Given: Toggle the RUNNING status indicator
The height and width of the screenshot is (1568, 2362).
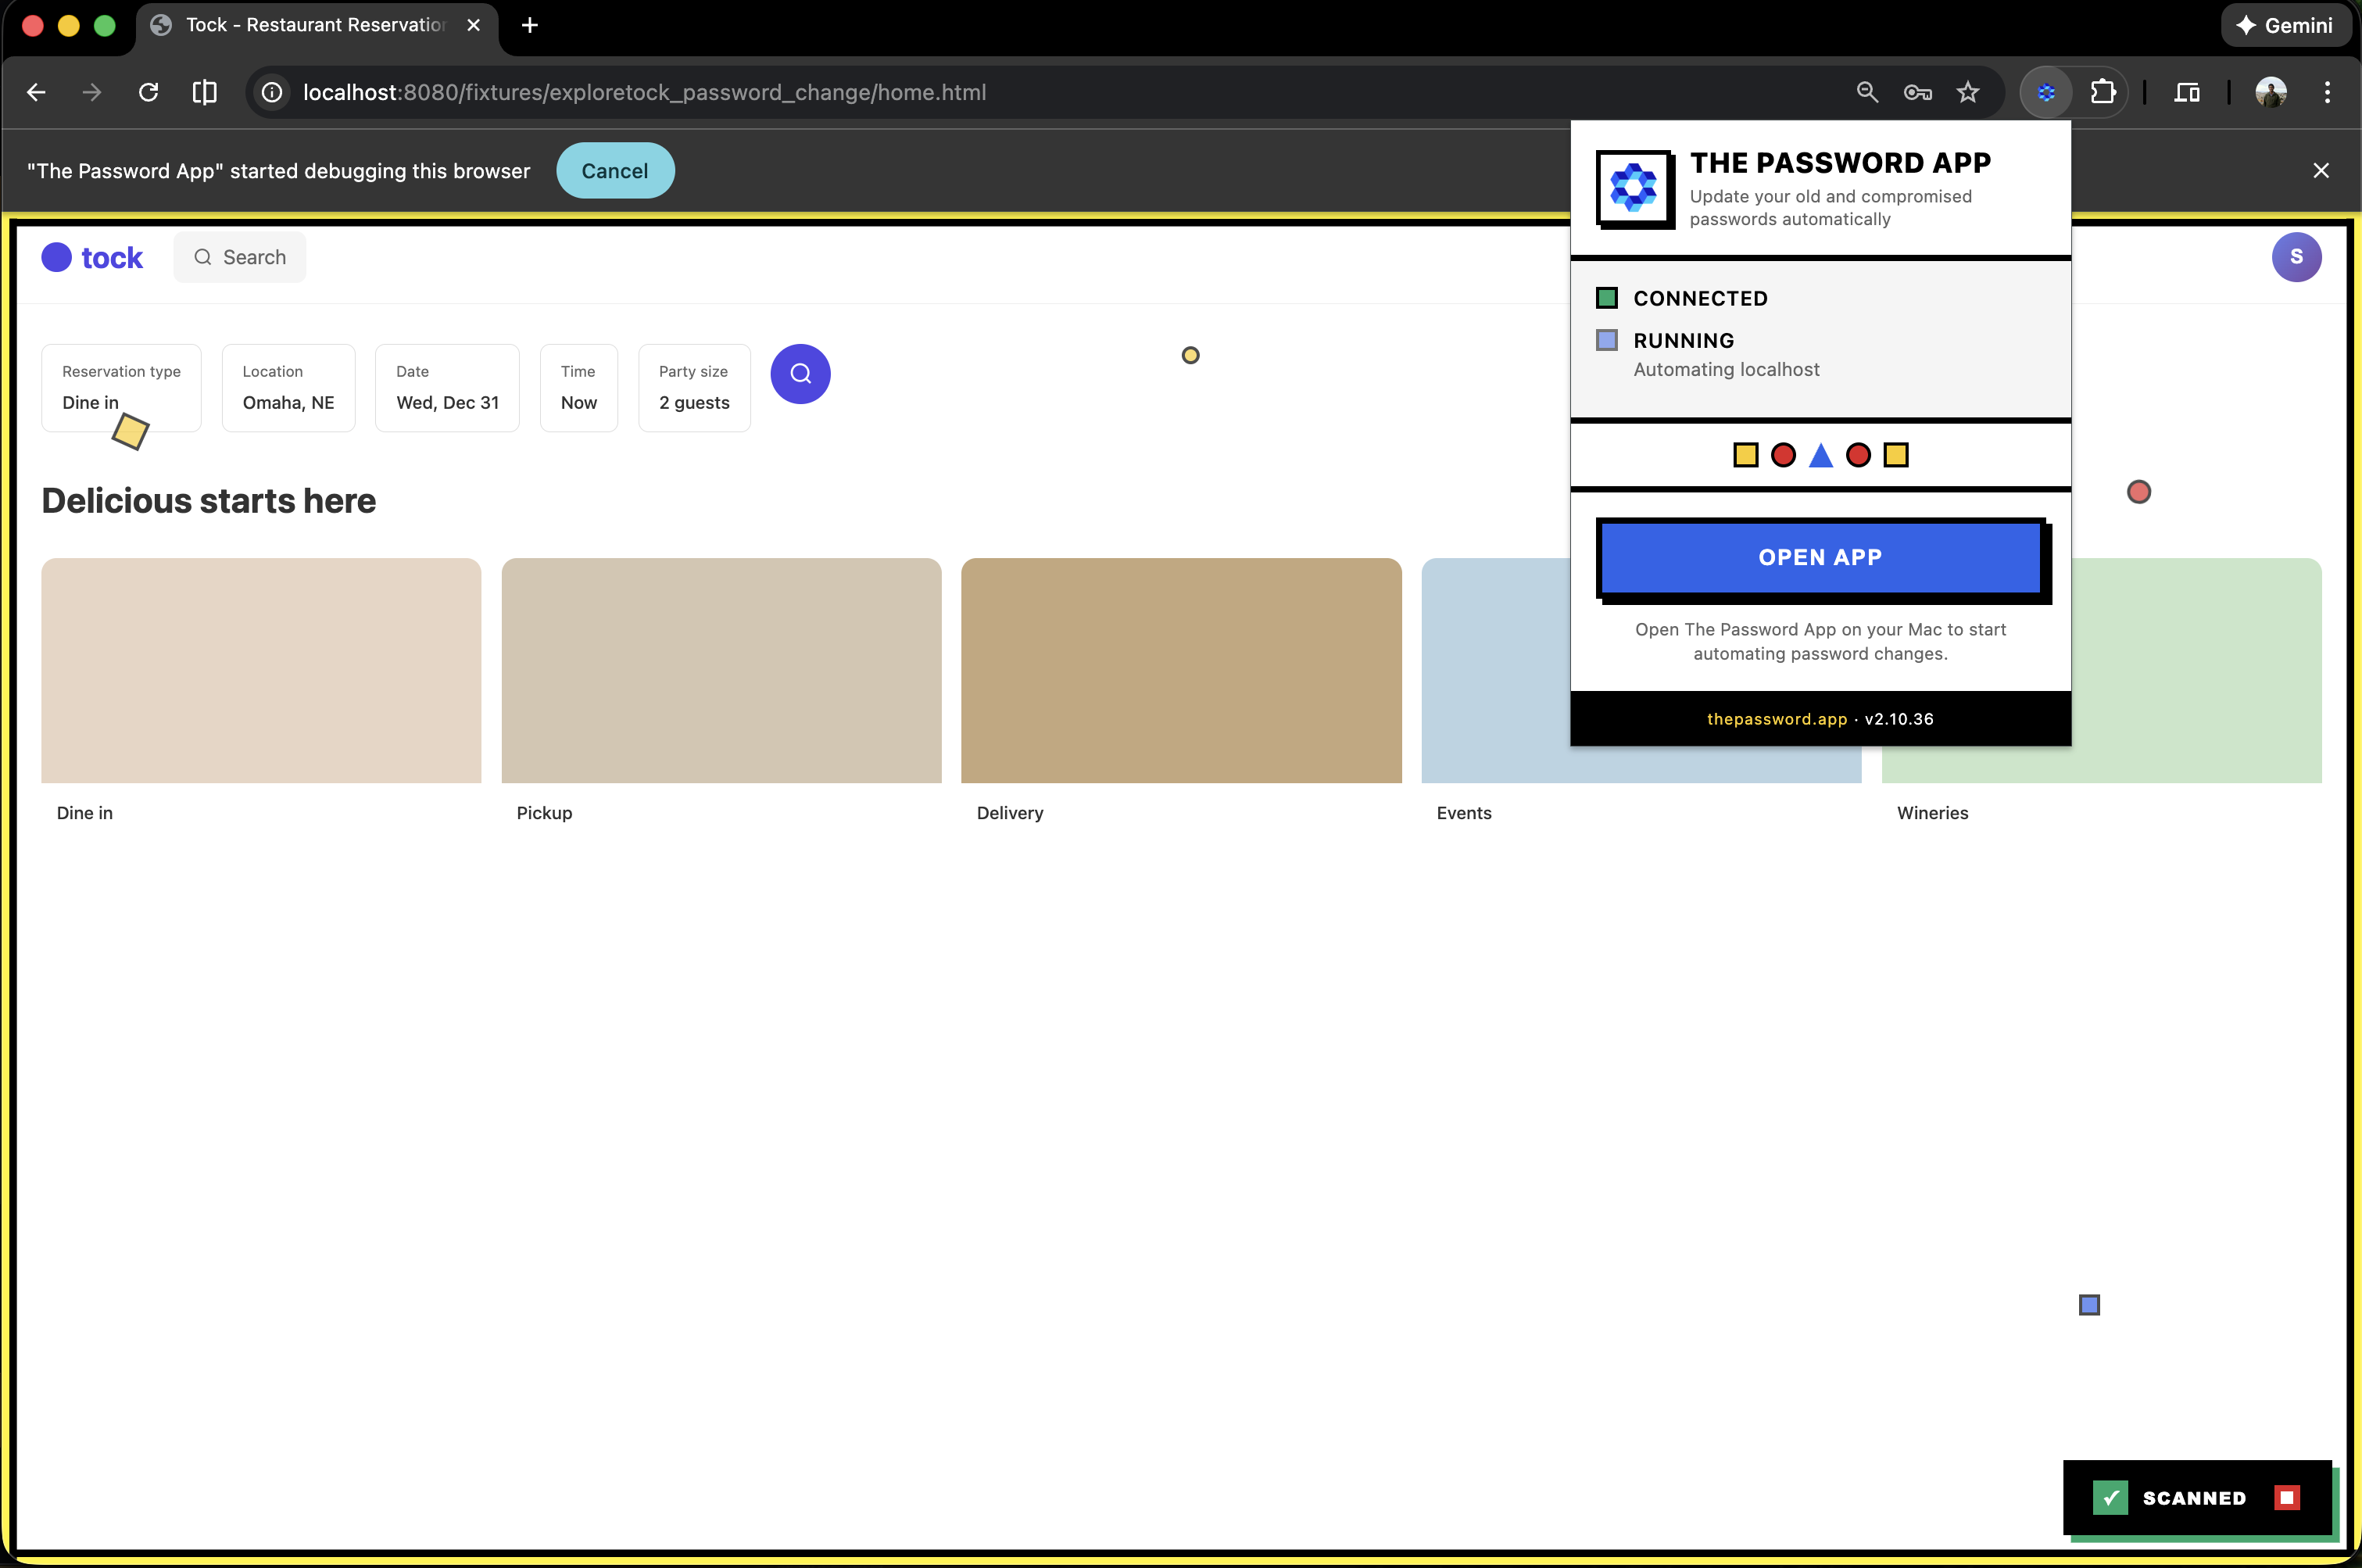Looking at the screenshot, I should click(1606, 340).
